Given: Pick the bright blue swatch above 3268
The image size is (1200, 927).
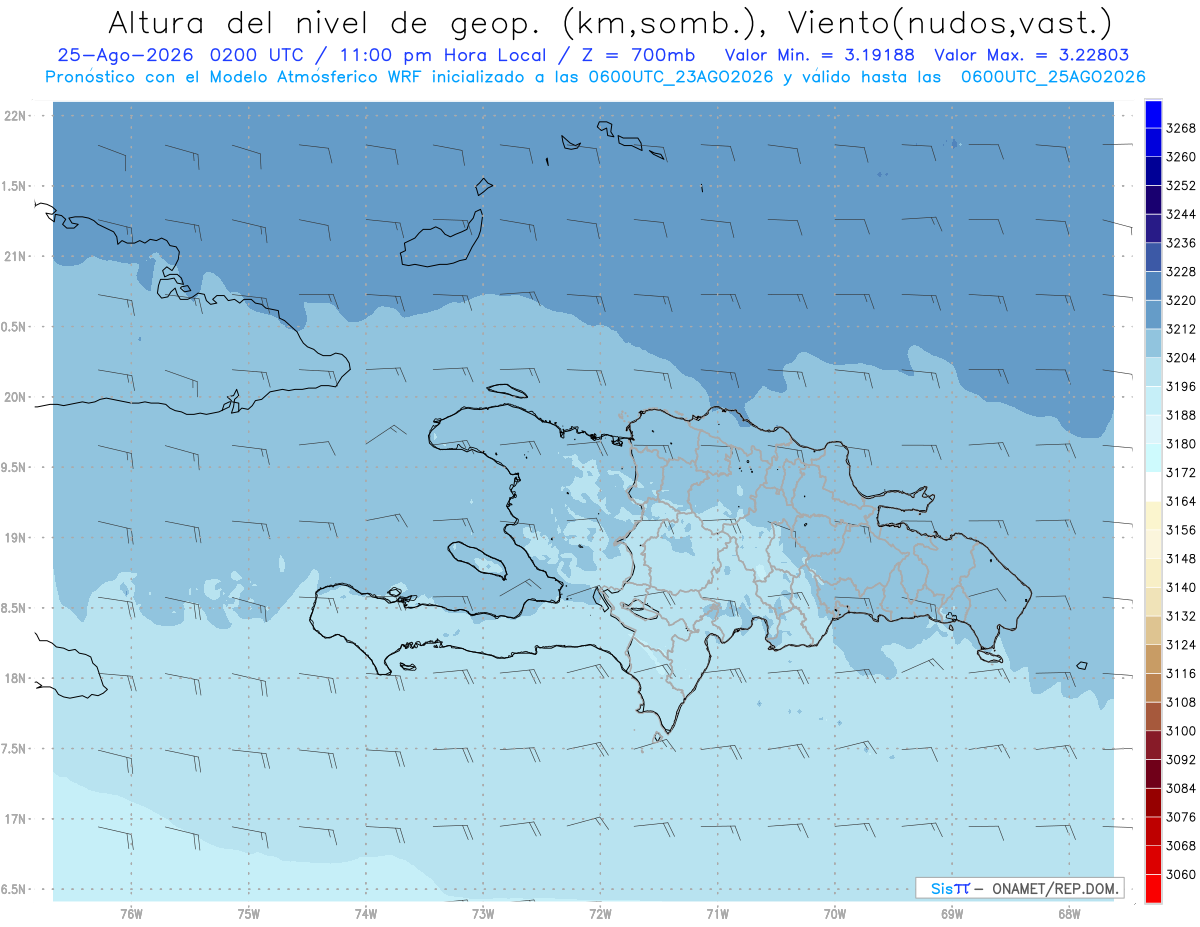Looking at the screenshot, I should (x=1153, y=114).
